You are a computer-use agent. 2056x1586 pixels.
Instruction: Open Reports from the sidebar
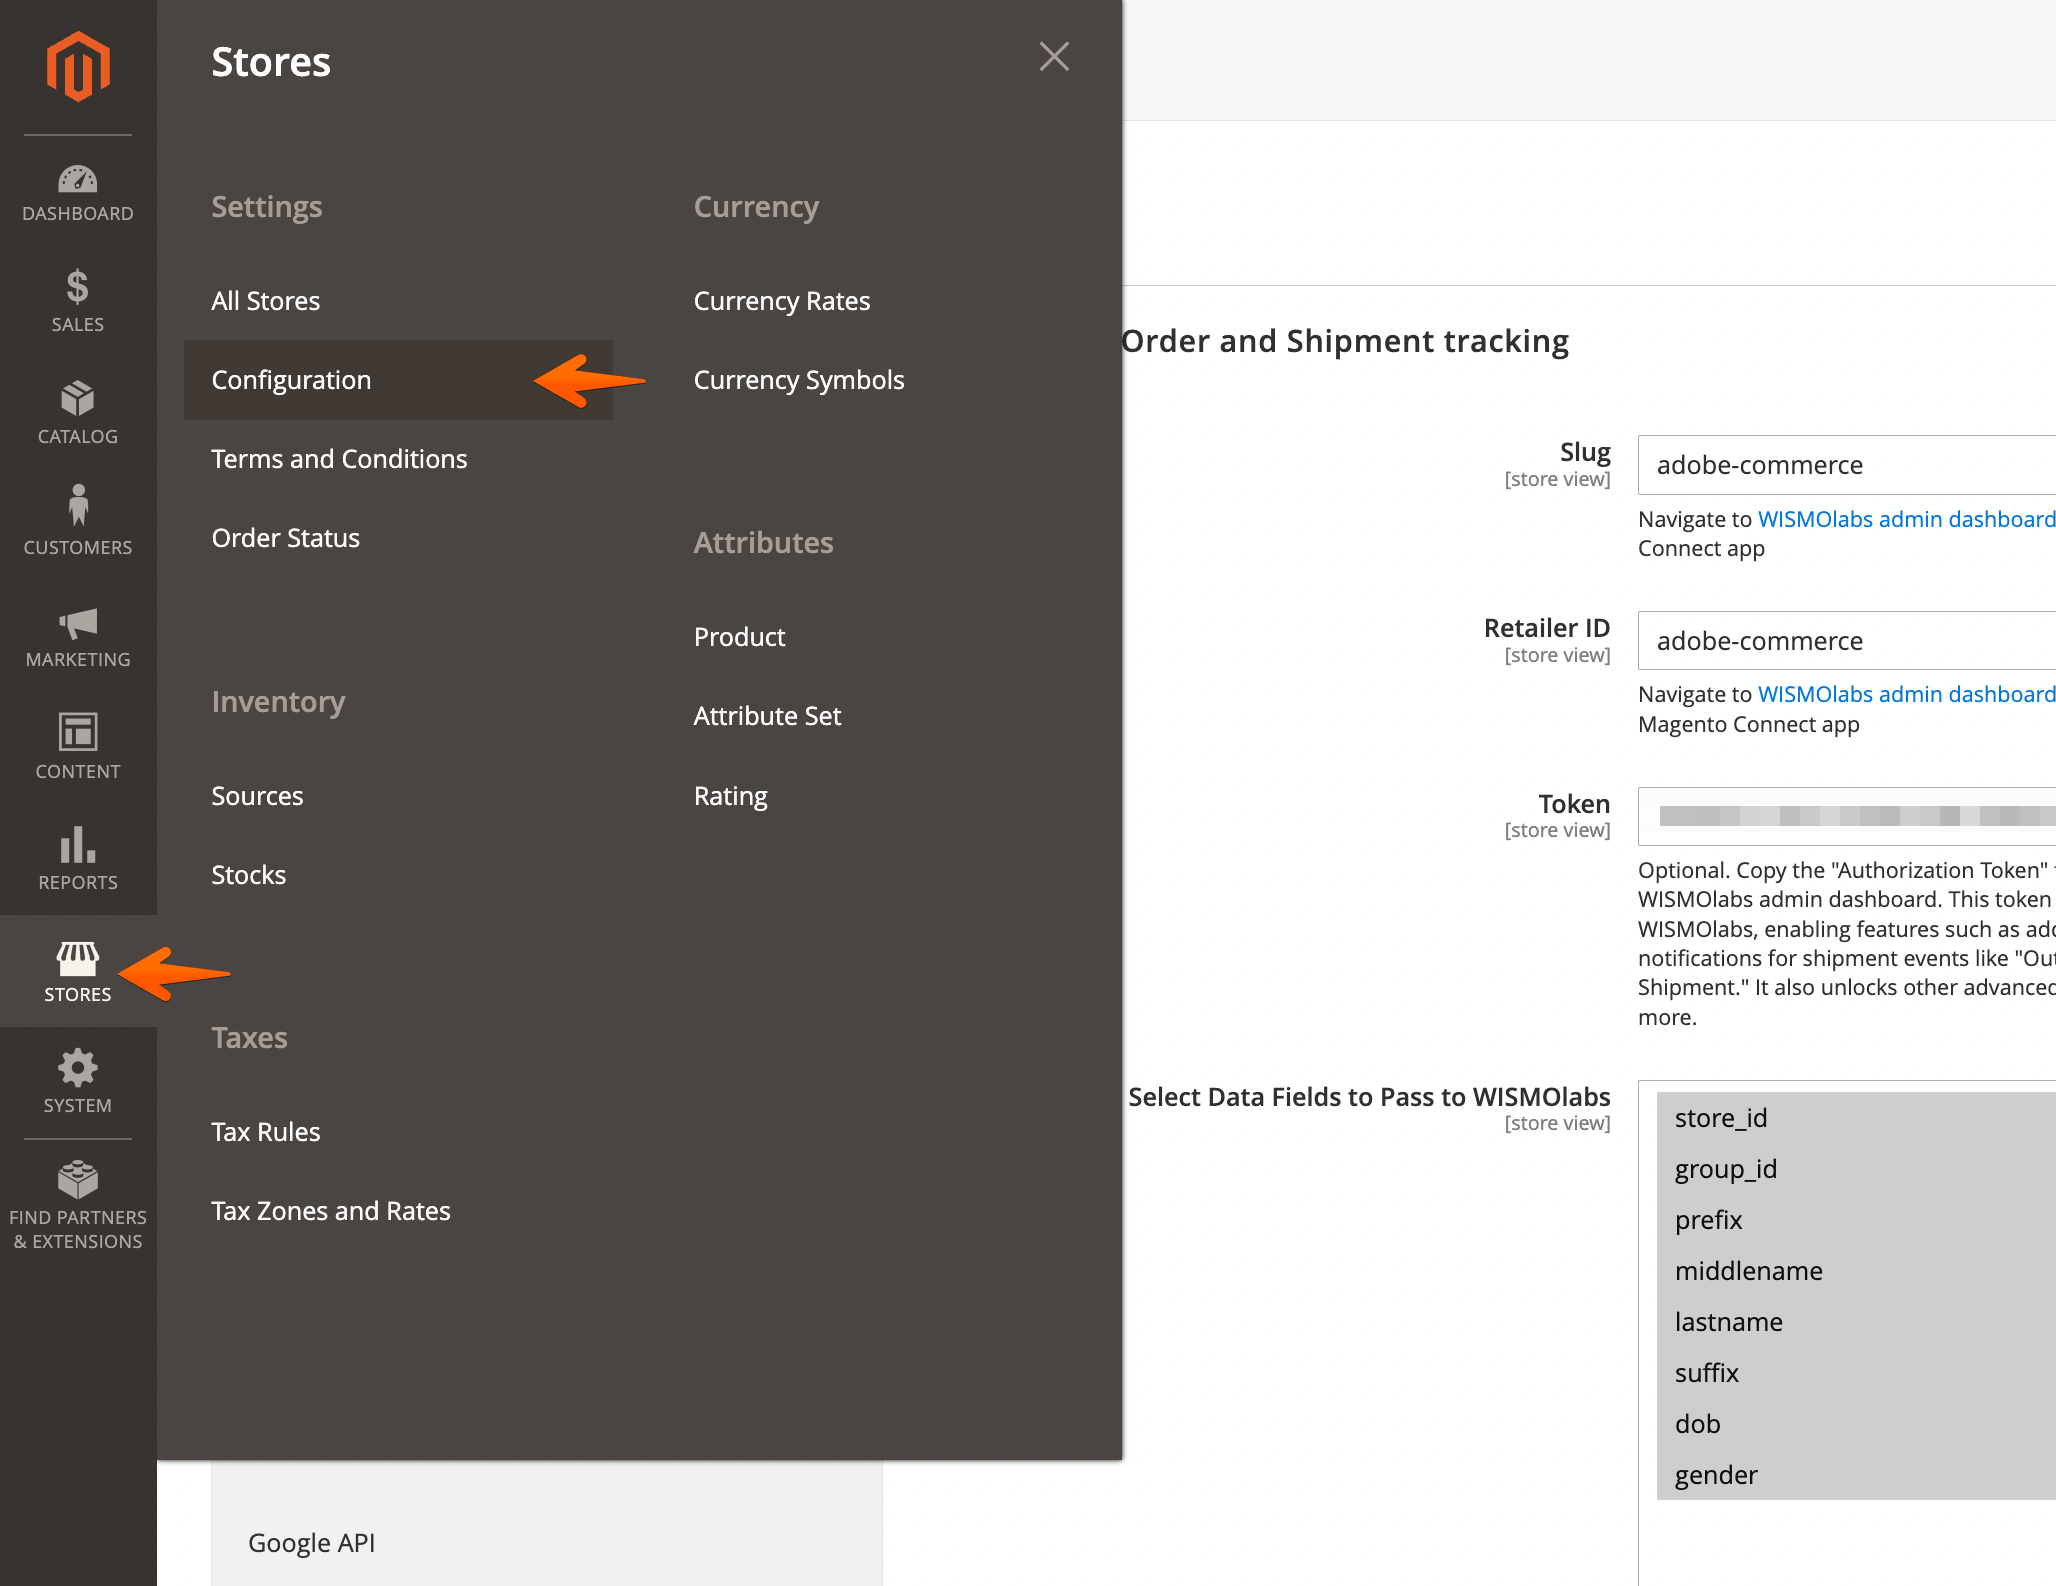coord(77,860)
